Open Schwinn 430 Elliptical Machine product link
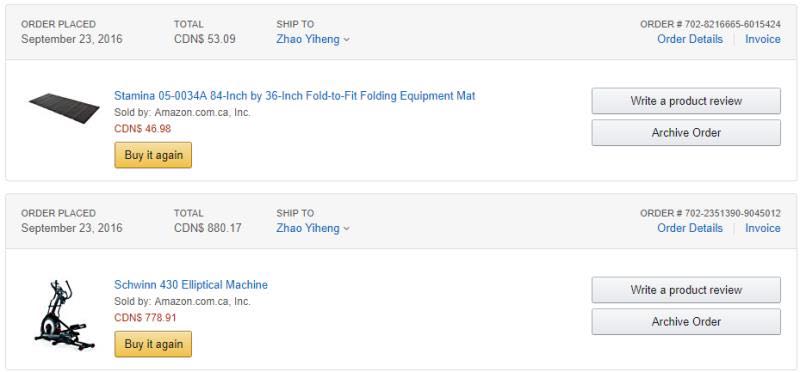The image size is (800, 372). [x=191, y=285]
